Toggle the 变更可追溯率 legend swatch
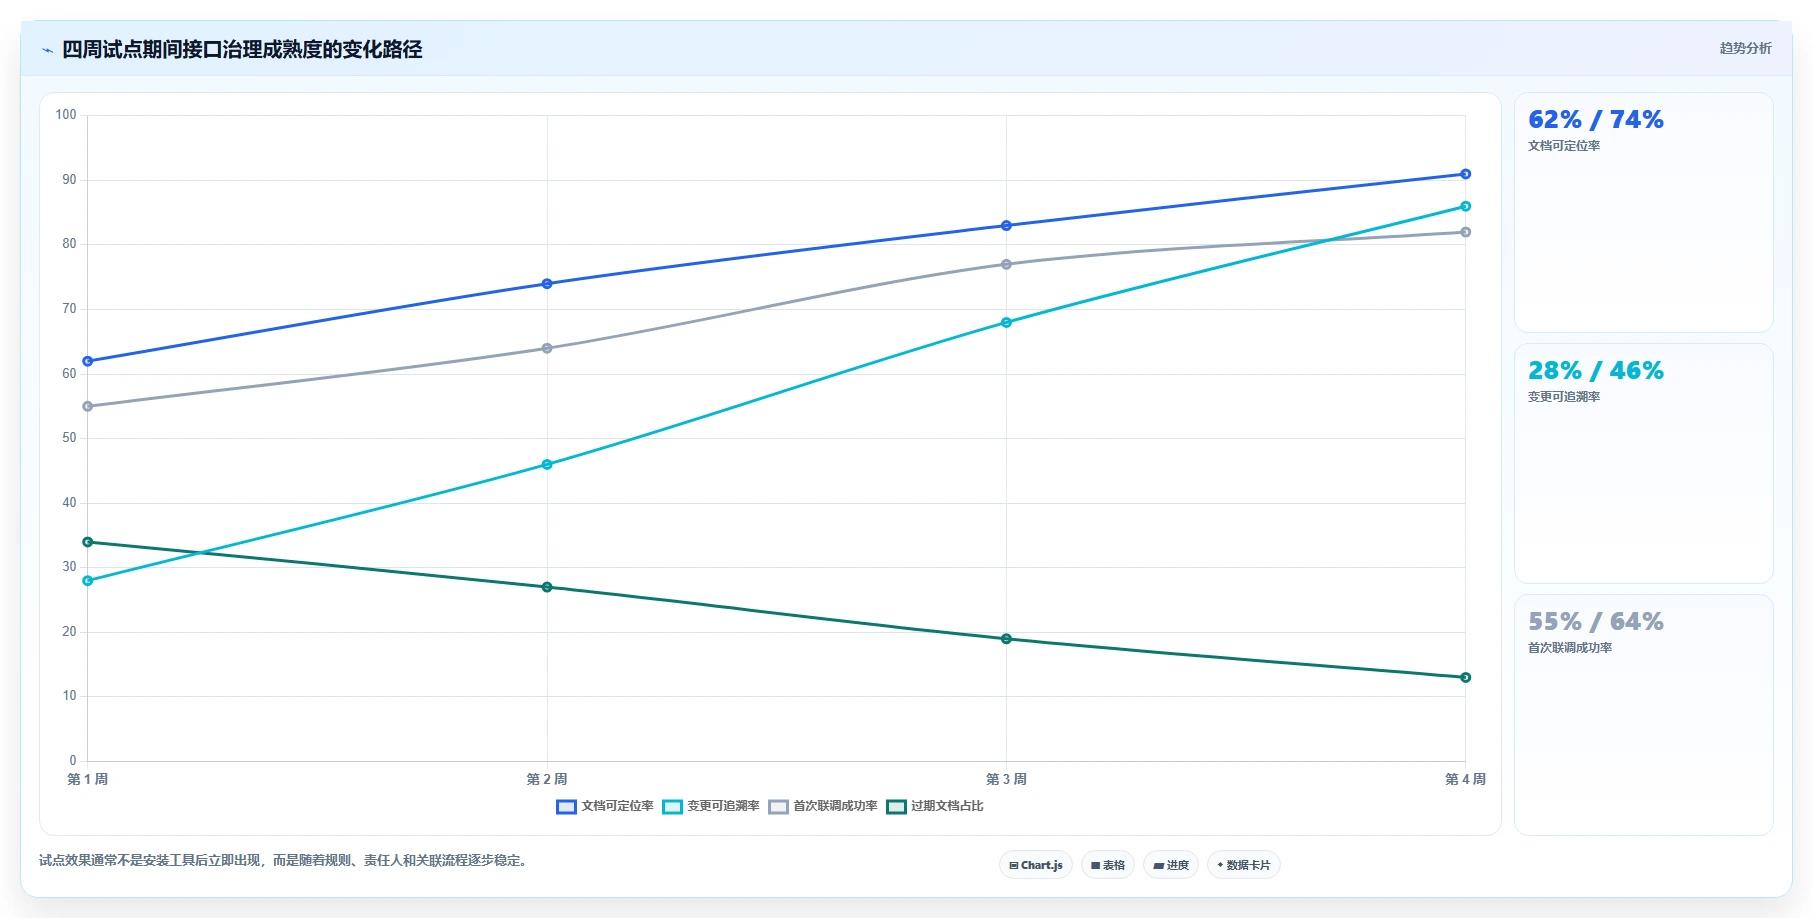Screen dimensions: 1813x918 point(672,807)
